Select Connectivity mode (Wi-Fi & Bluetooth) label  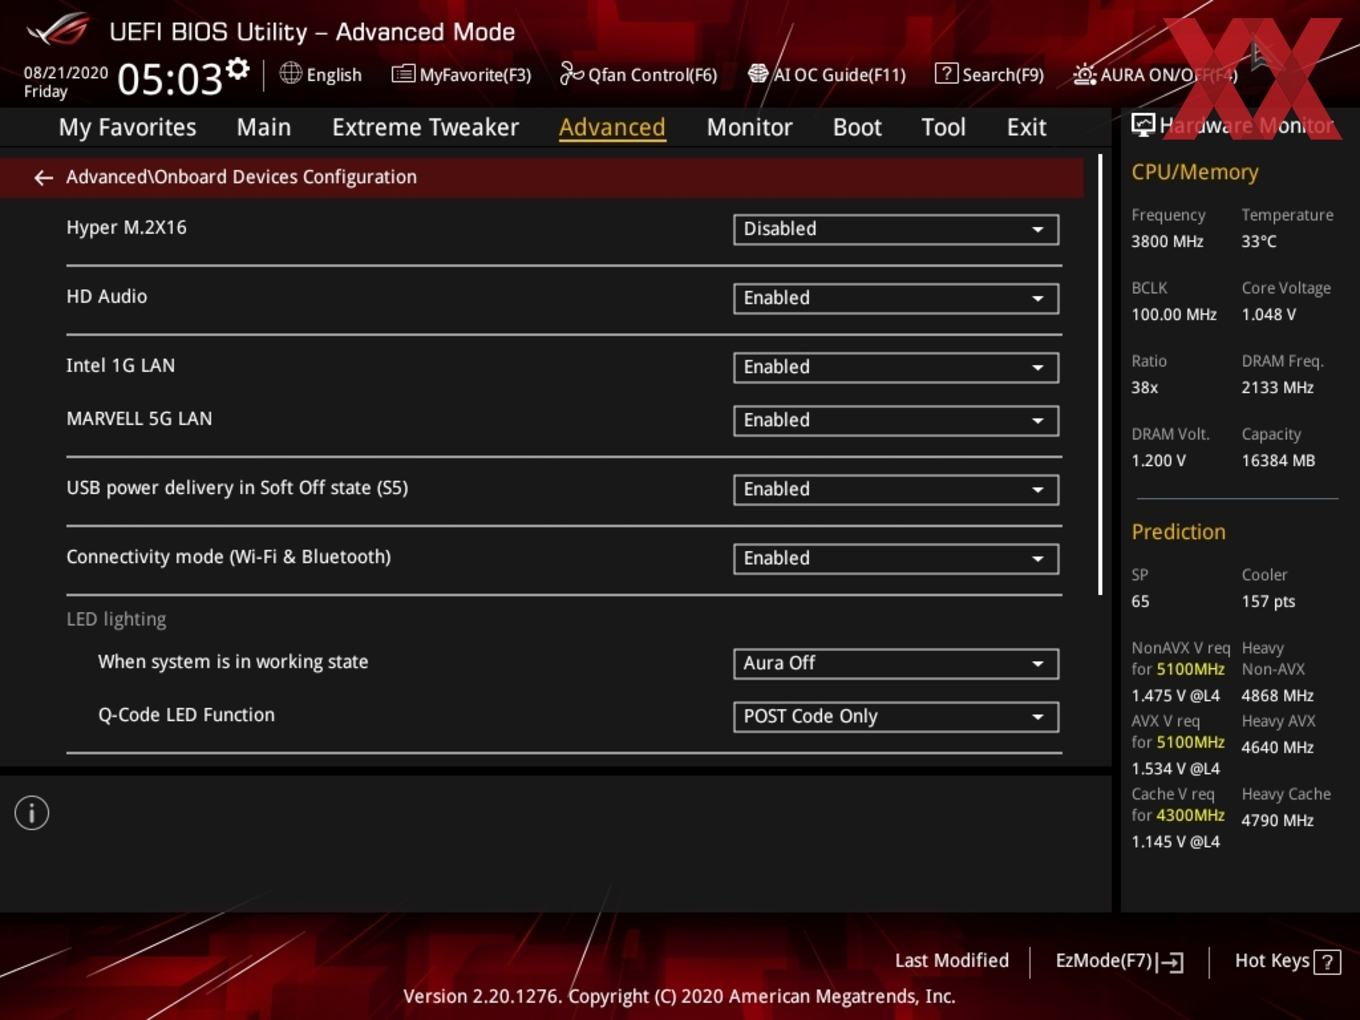228,556
